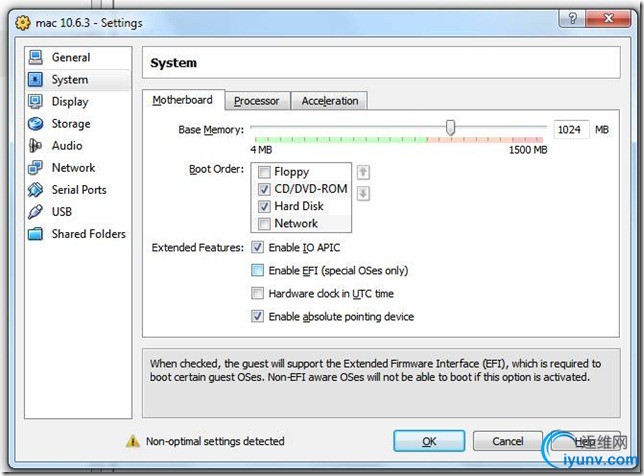Click the 'Base Memory:' label

tap(211, 130)
